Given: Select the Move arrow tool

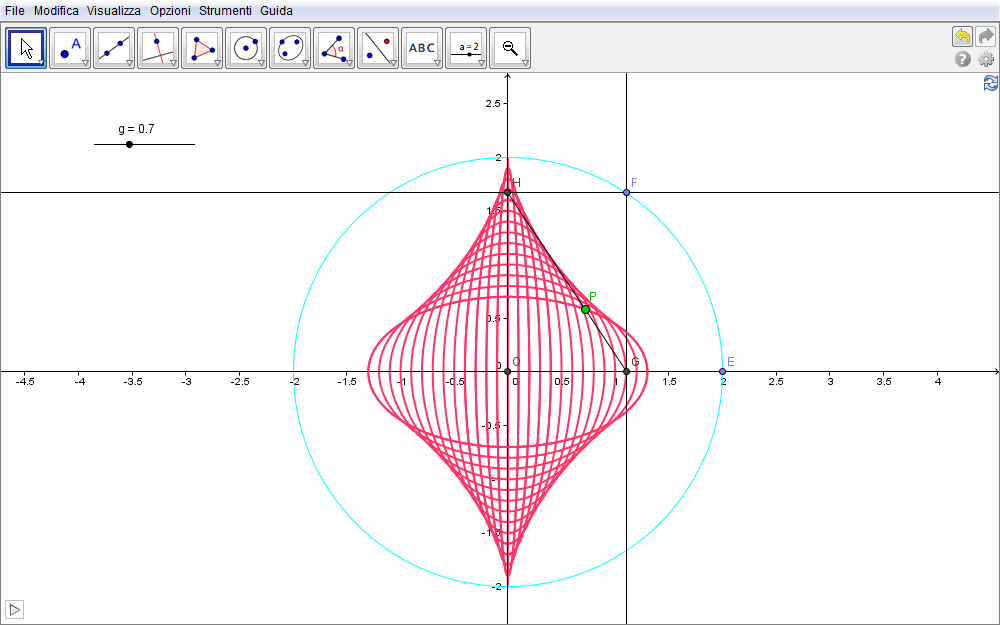Looking at the screenshot, I should pyautogui.click(x=26, y=47).
